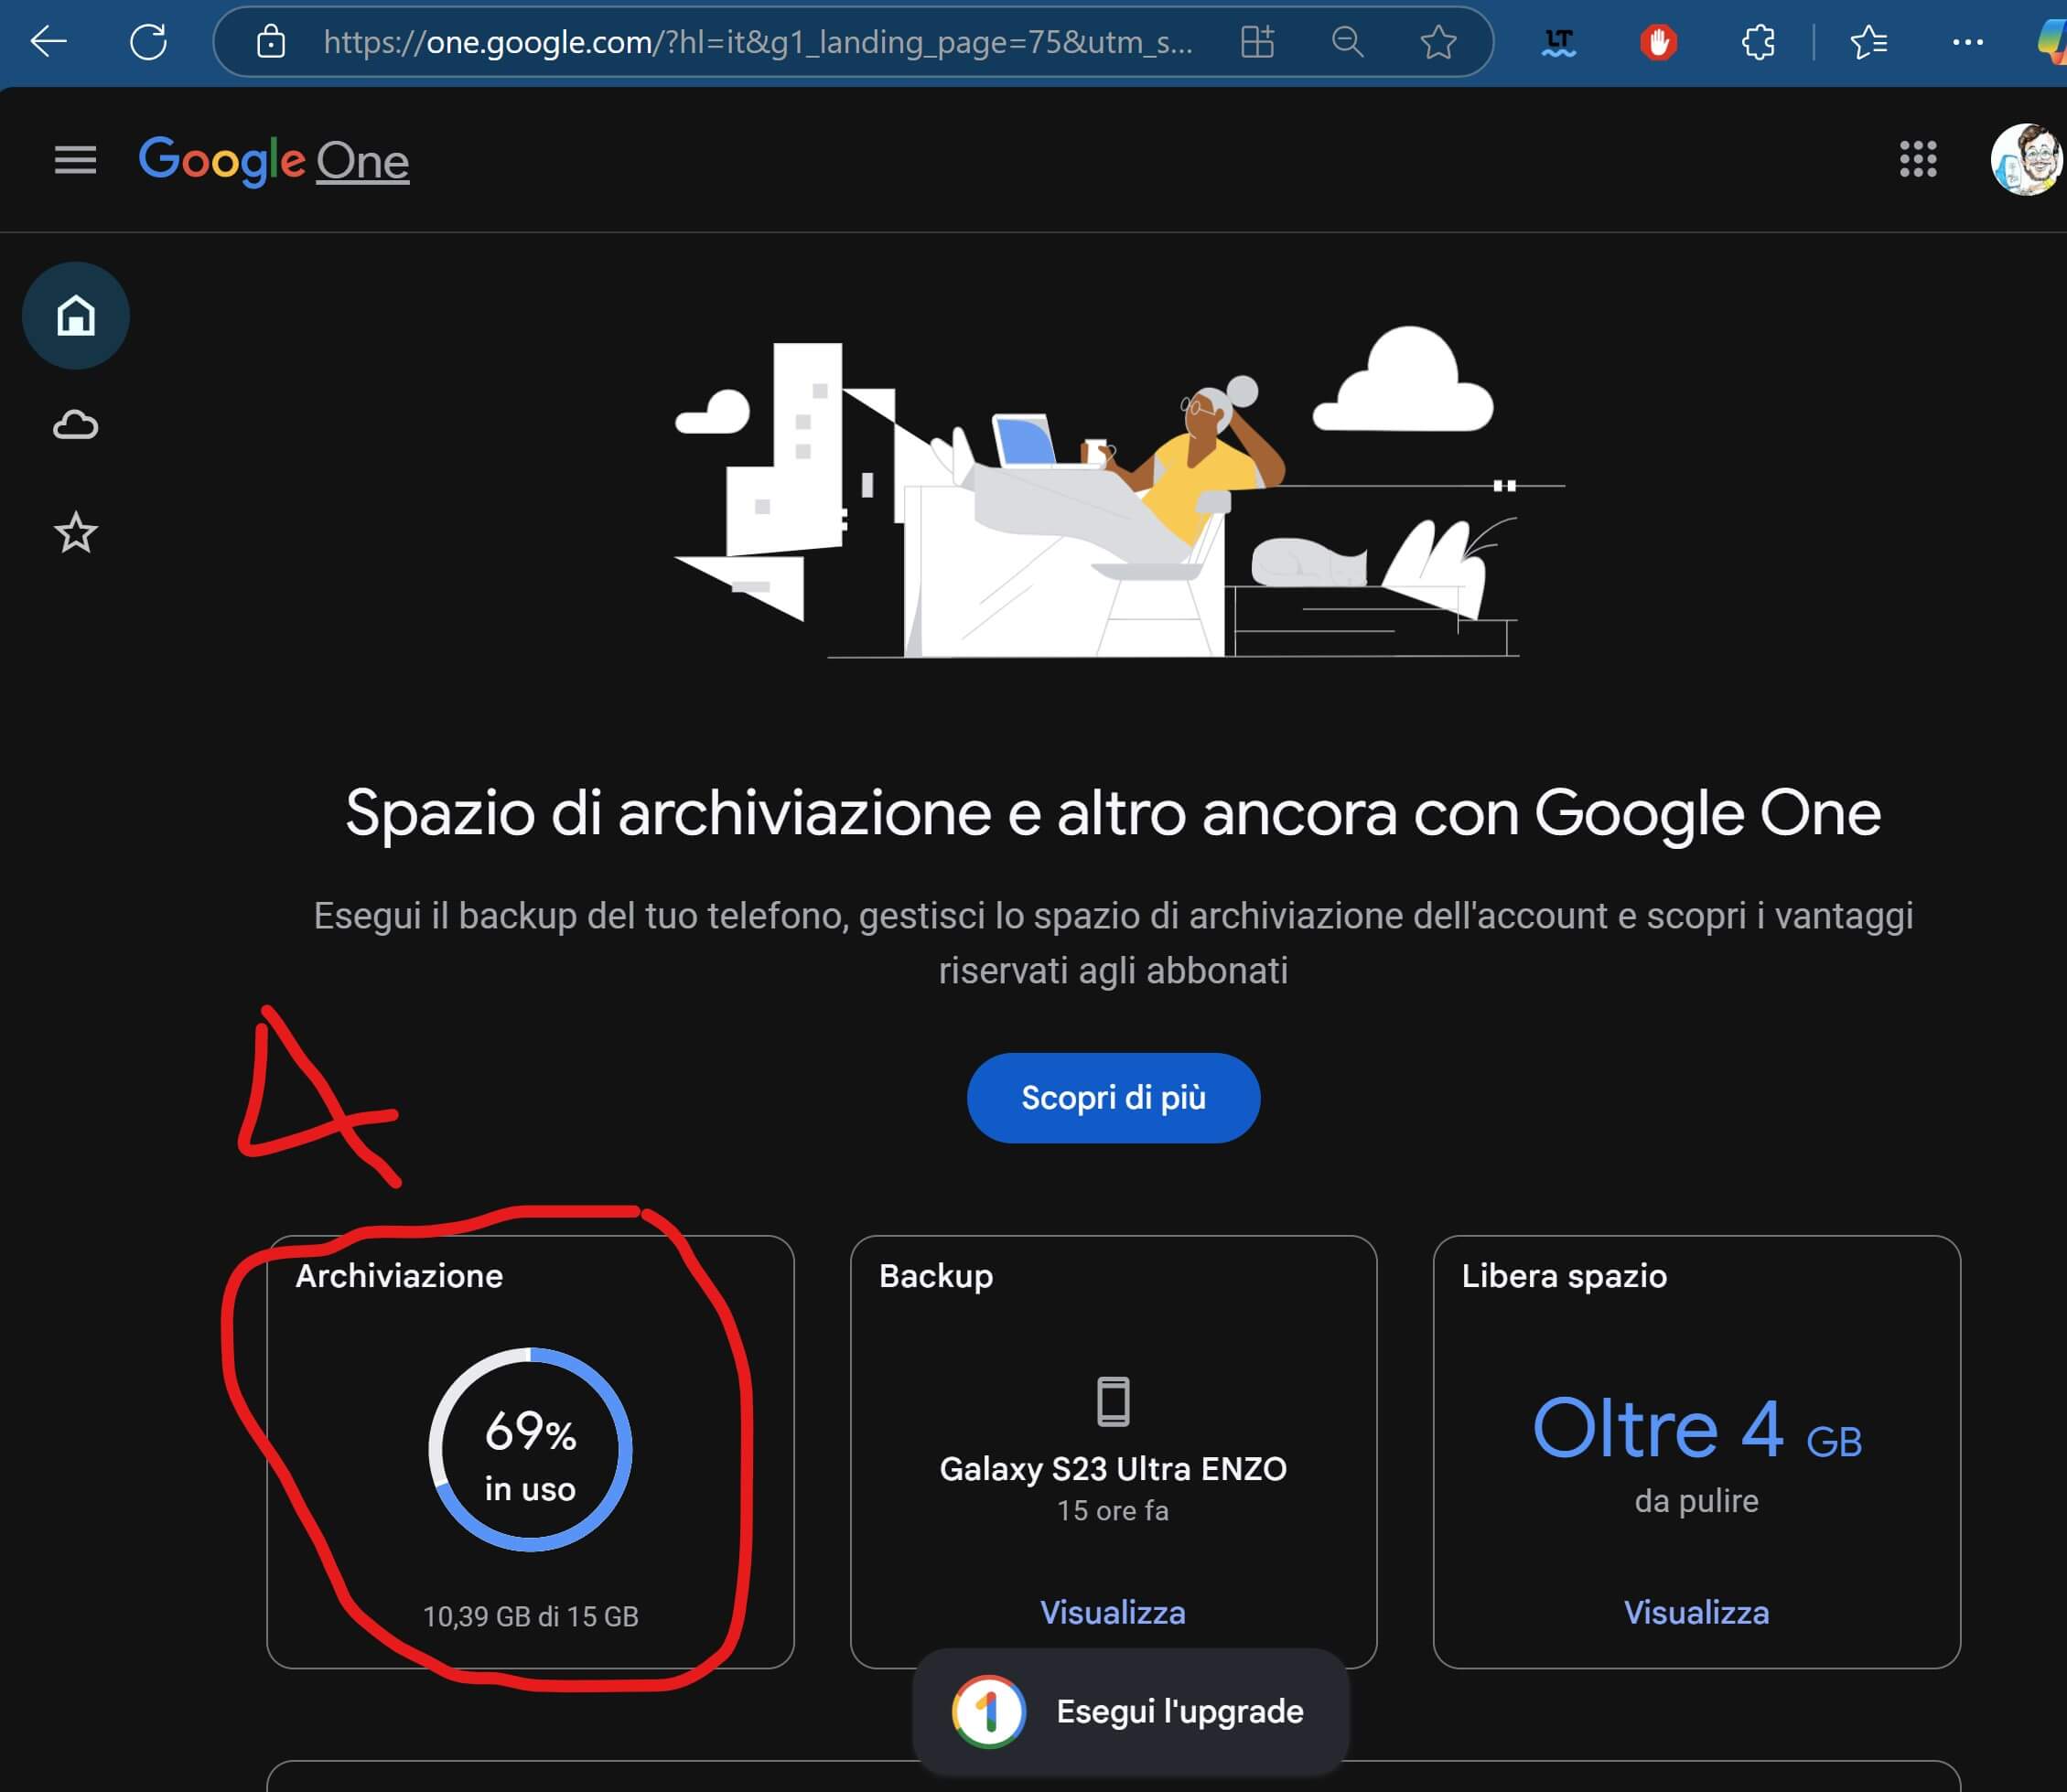Open browser settings three-dots menu

[x=1967, y=42]
